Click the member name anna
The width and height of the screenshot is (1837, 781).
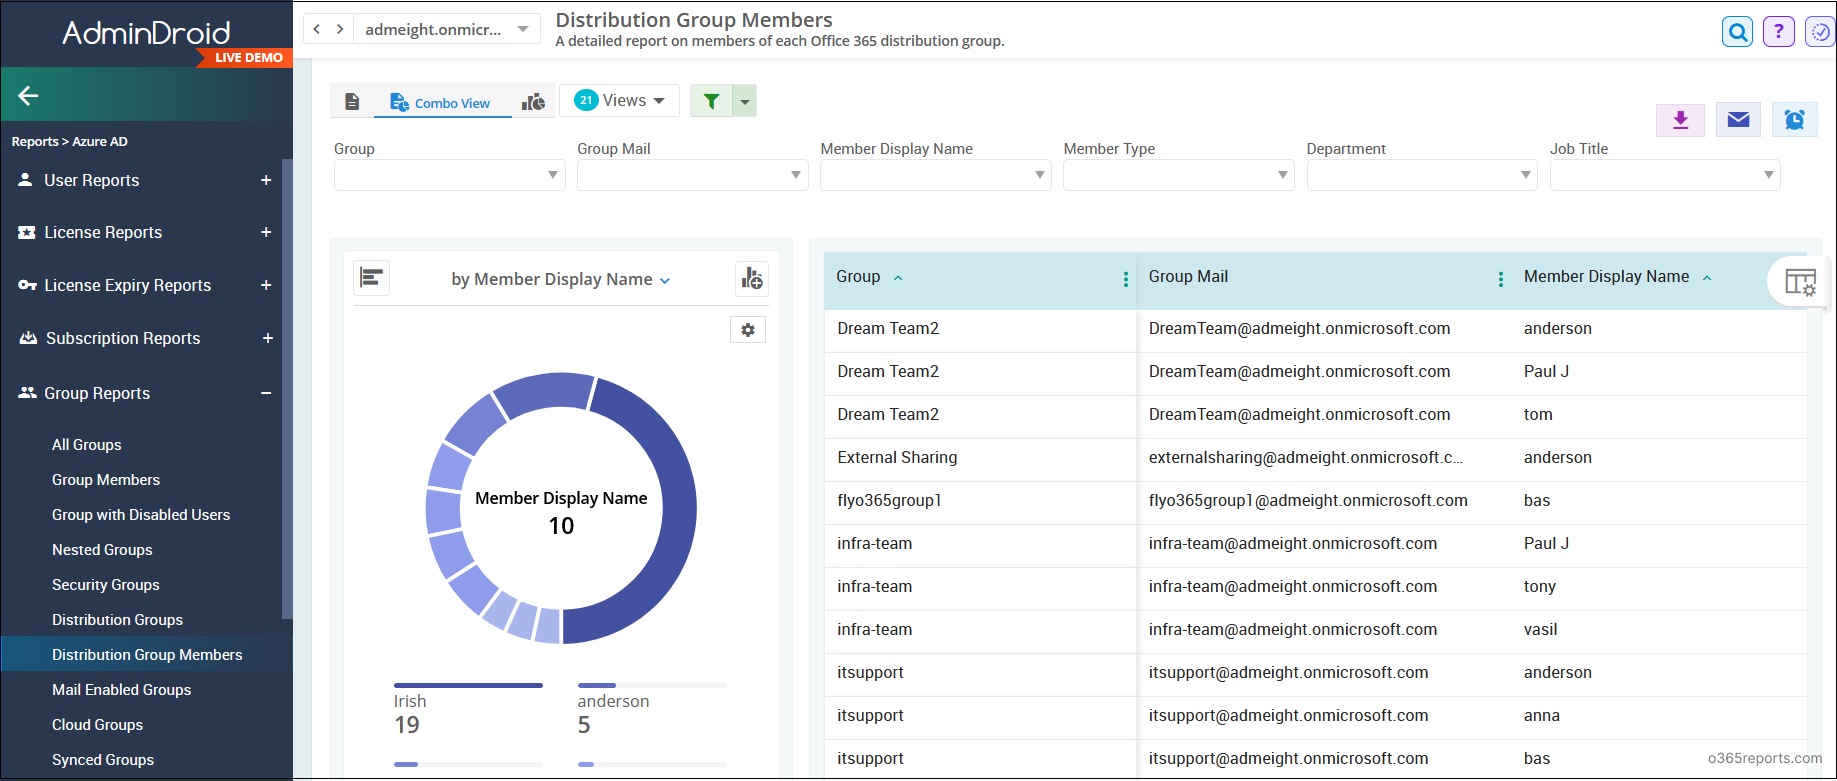tap(1541, 716)
